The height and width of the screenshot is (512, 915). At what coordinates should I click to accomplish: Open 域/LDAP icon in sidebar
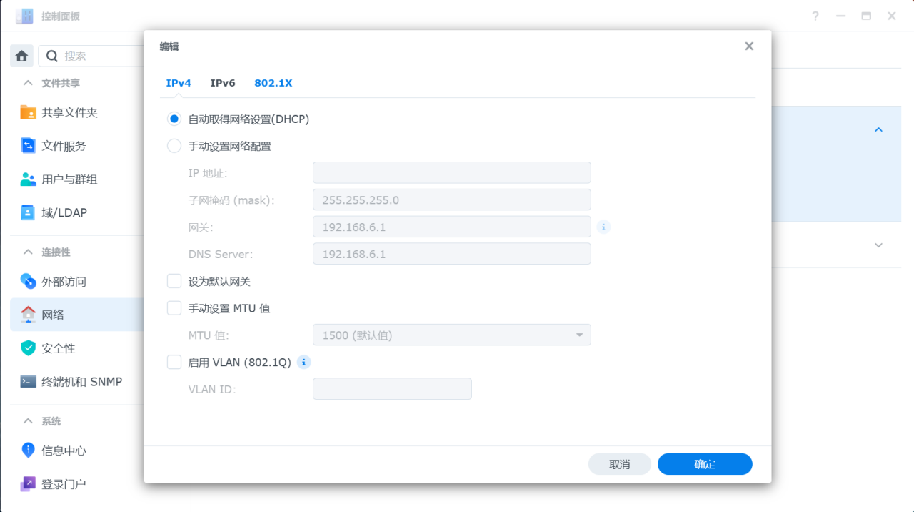(x=28, y=212)
